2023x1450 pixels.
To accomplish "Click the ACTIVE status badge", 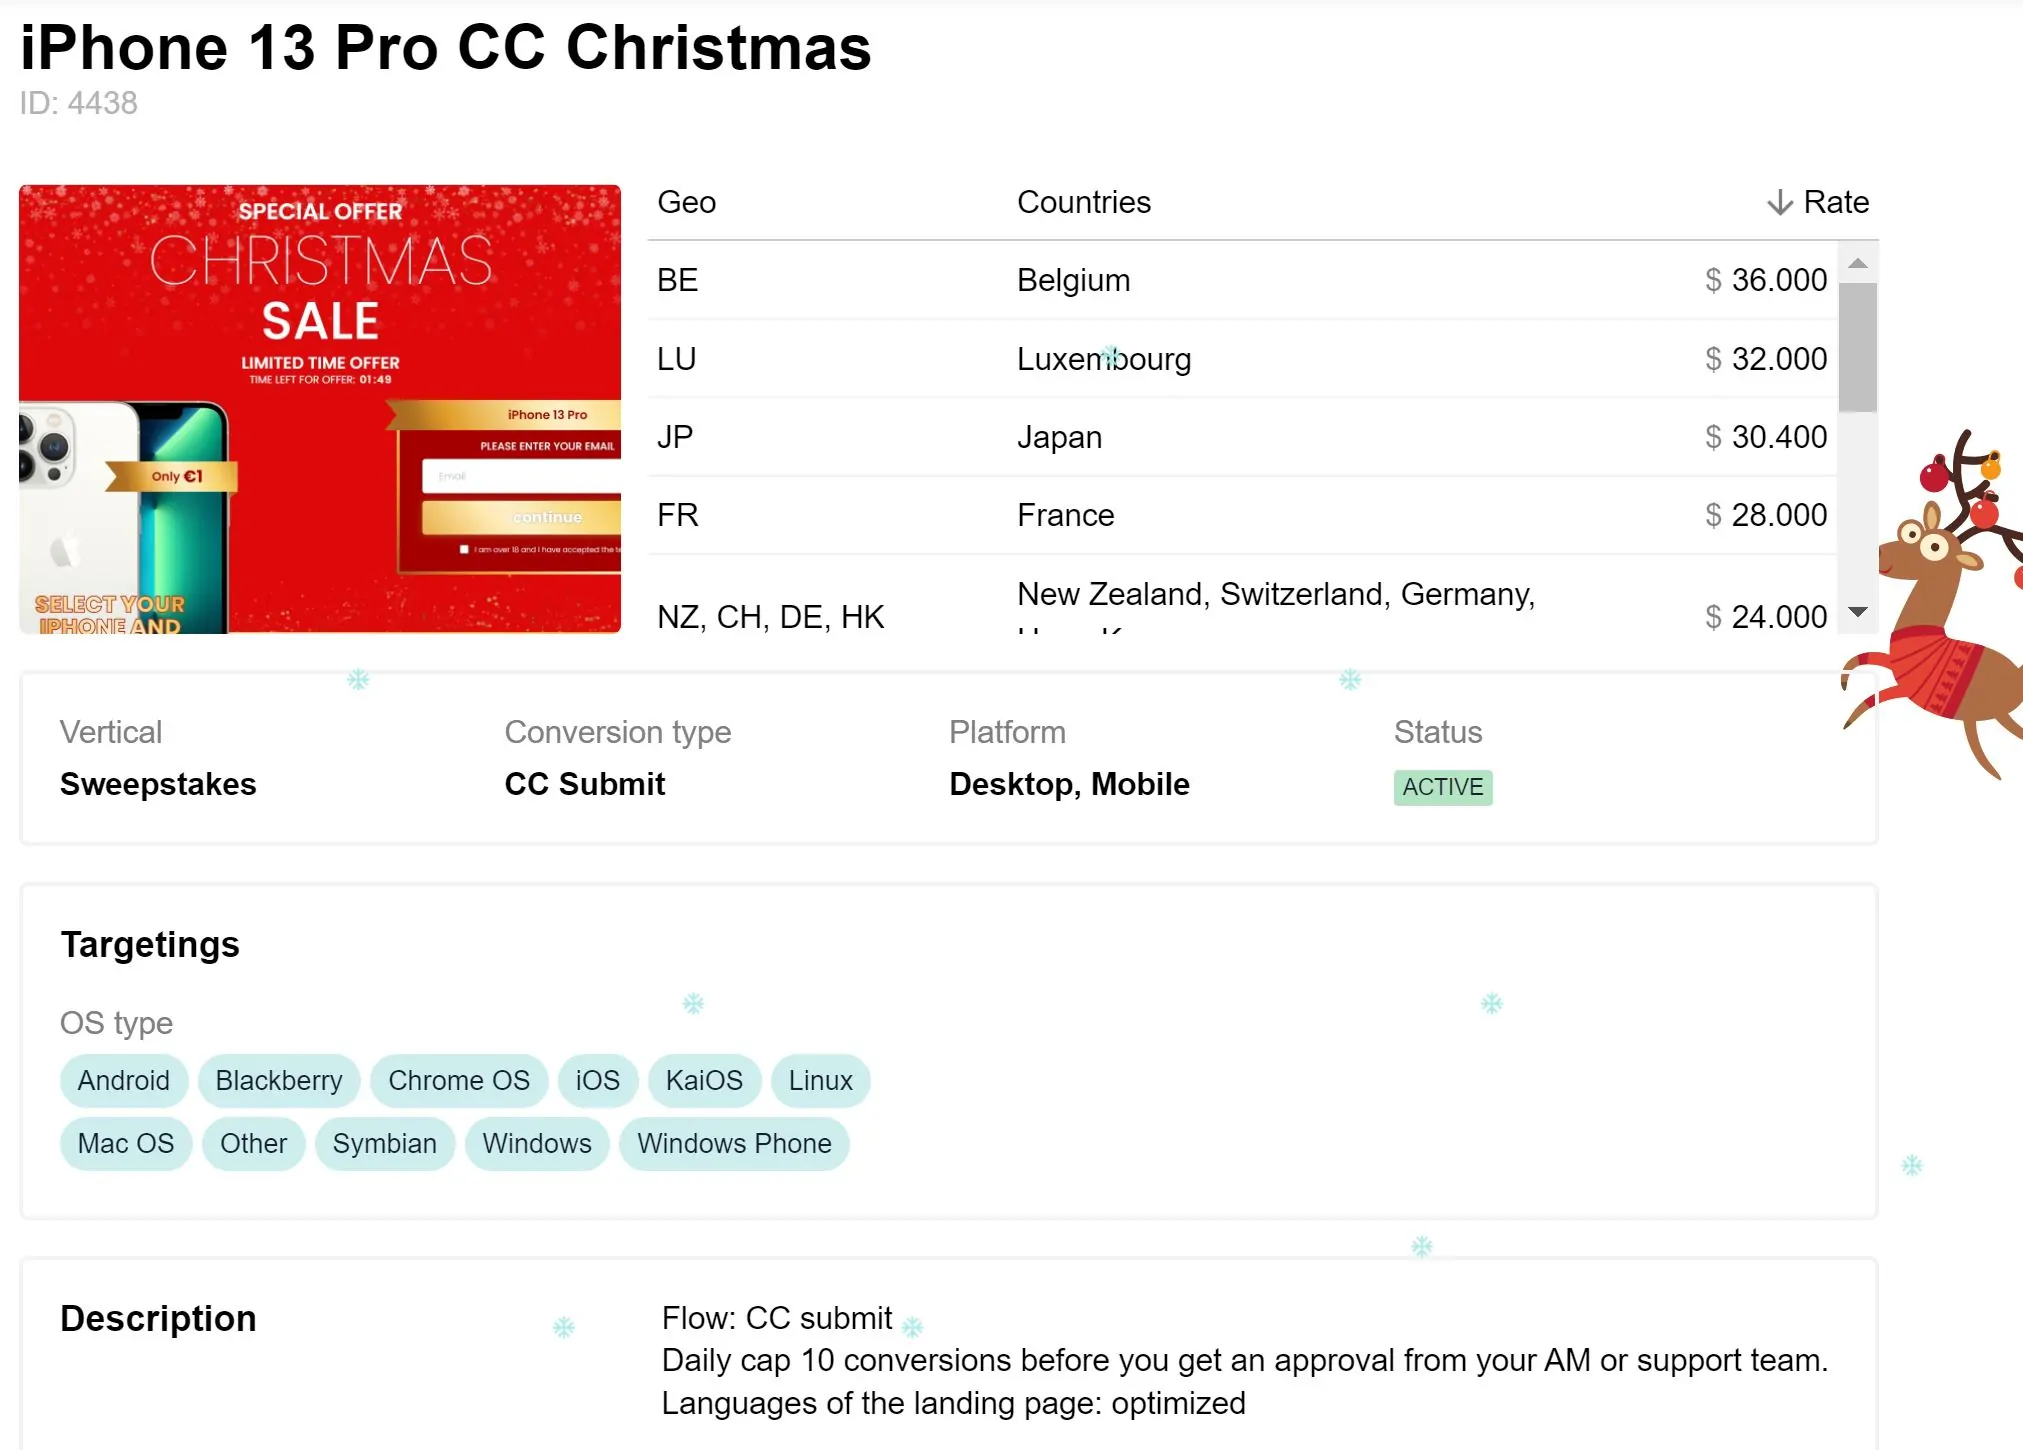I will click(1442, 787).
